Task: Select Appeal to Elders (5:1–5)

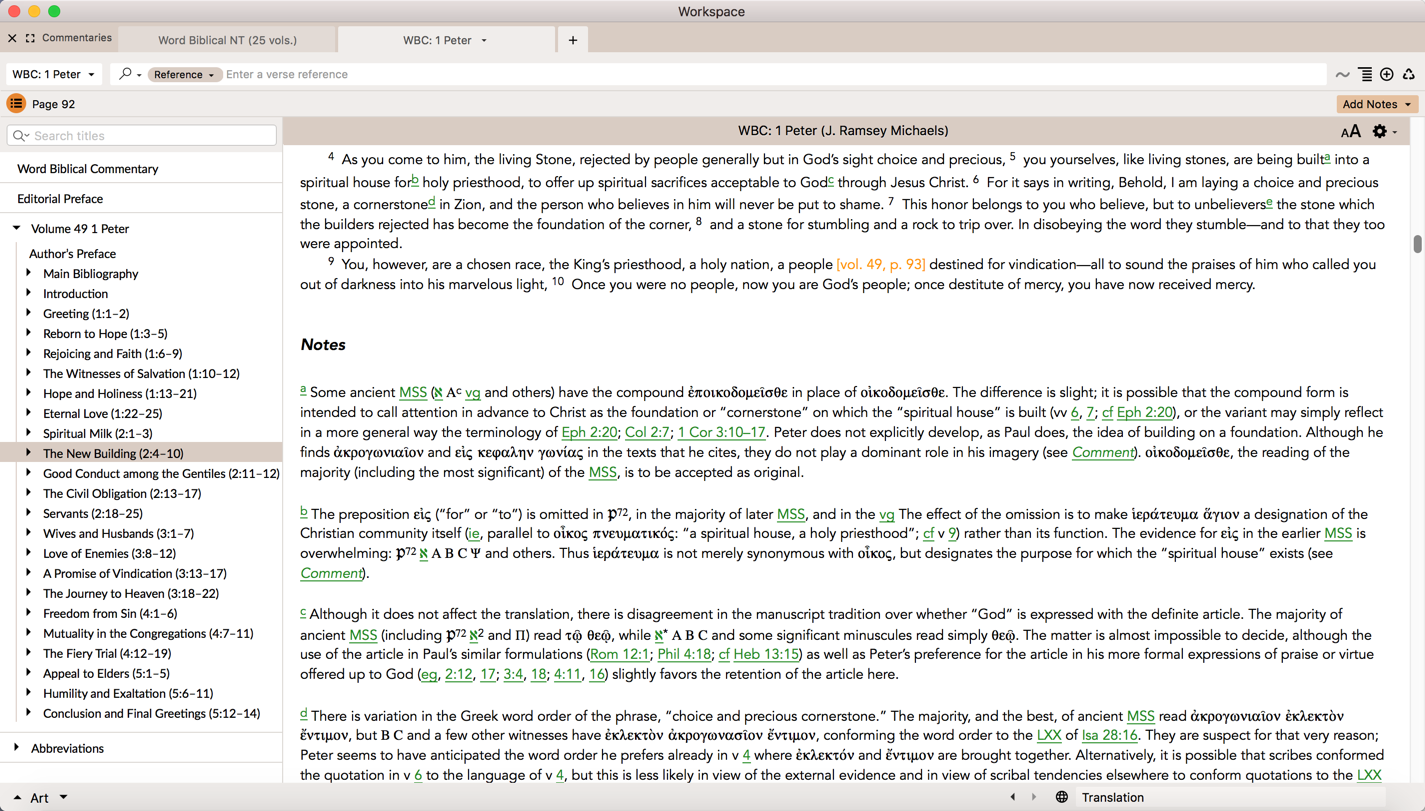Action: (x=106, y=674)
